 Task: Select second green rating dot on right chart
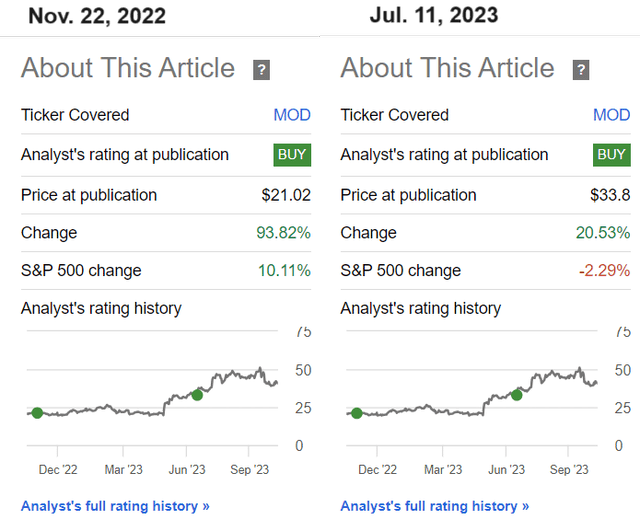[x=516, y=395]
